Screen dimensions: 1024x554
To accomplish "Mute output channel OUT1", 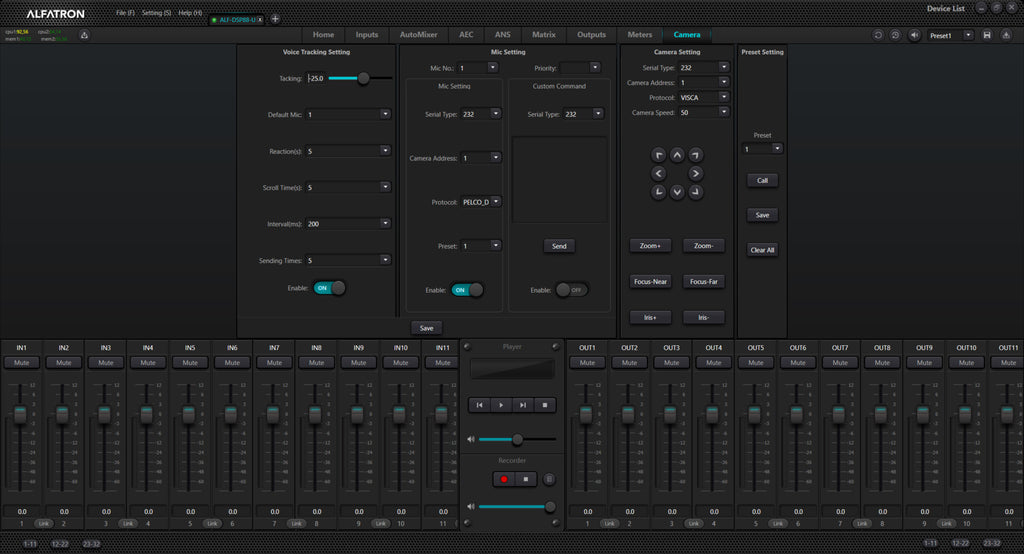I will (587, 363).
